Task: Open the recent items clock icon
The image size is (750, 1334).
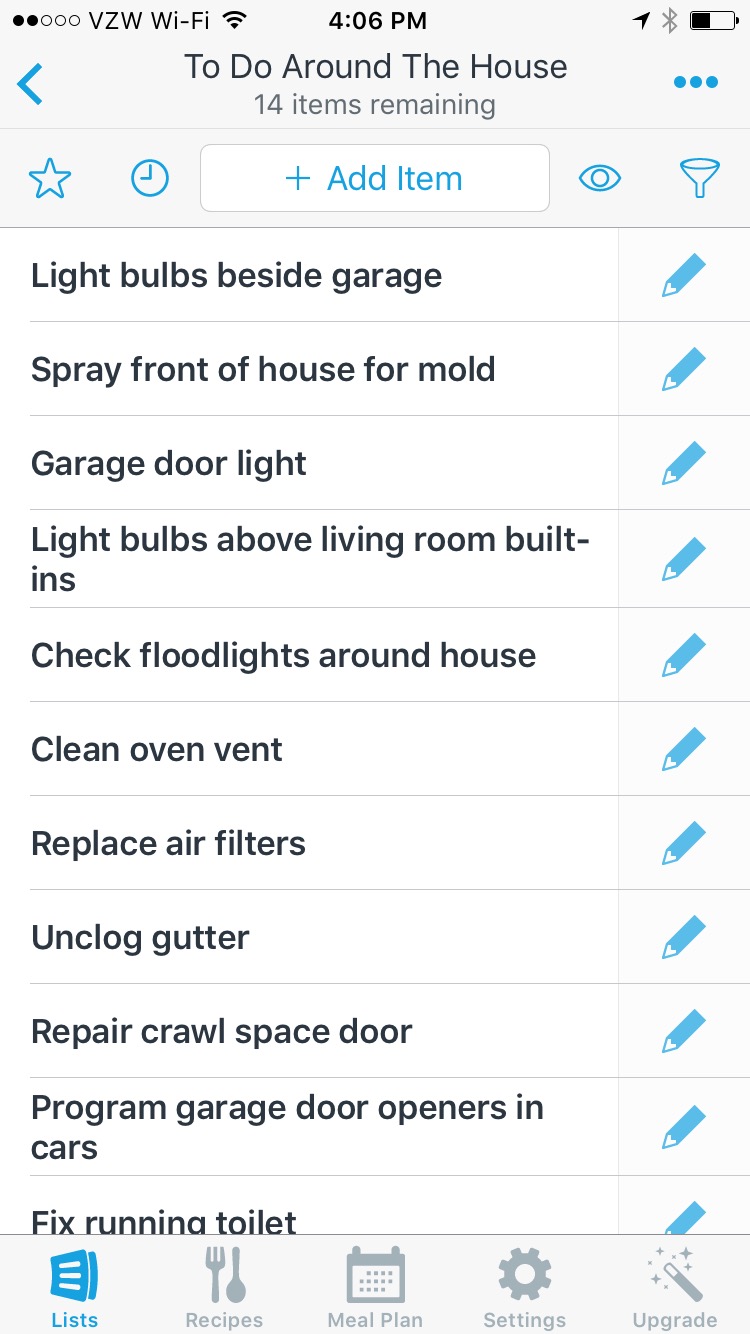Action: point(150,179)
